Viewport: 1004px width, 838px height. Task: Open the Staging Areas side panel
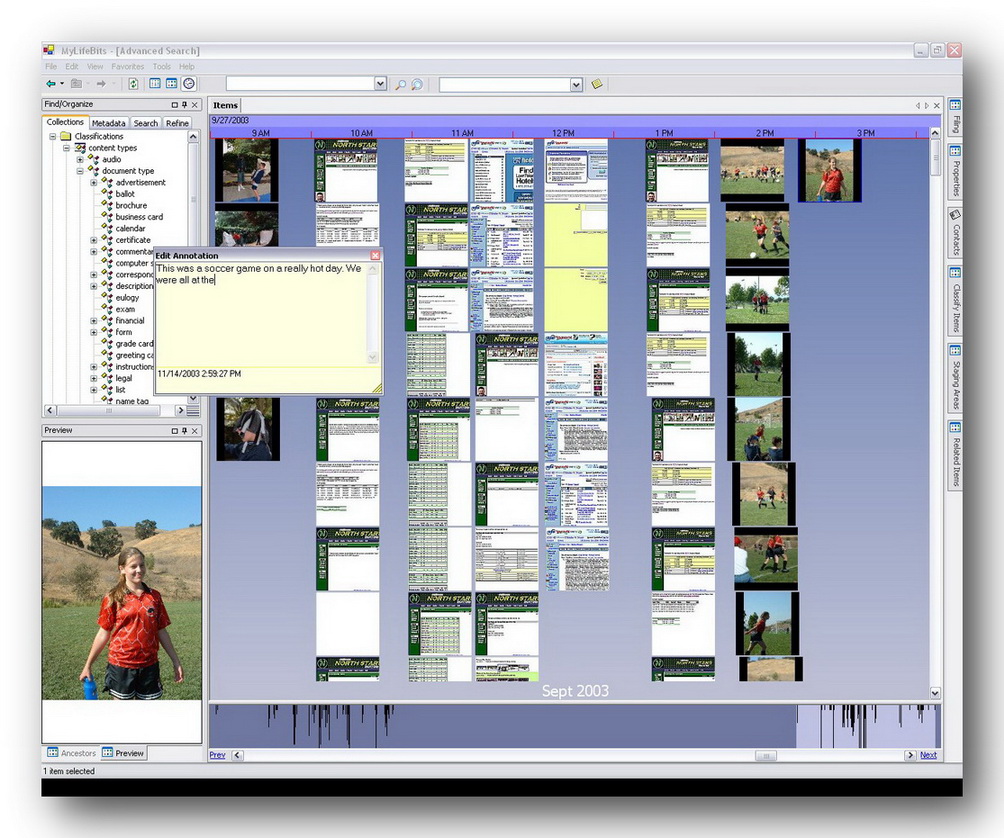pyautogui.click(x=955, y=378)
